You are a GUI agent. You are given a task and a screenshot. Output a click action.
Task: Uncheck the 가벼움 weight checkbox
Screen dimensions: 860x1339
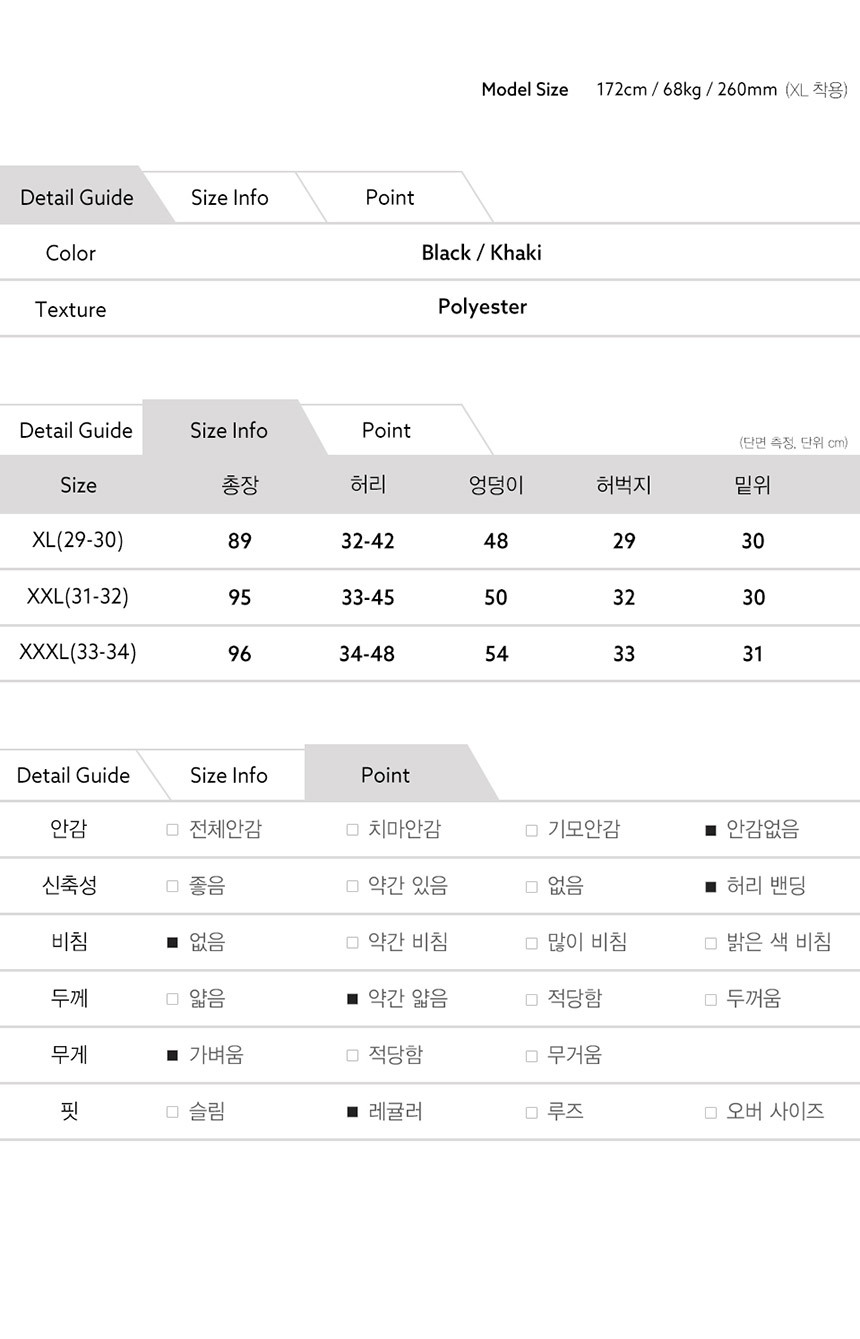pos(173,1055)
